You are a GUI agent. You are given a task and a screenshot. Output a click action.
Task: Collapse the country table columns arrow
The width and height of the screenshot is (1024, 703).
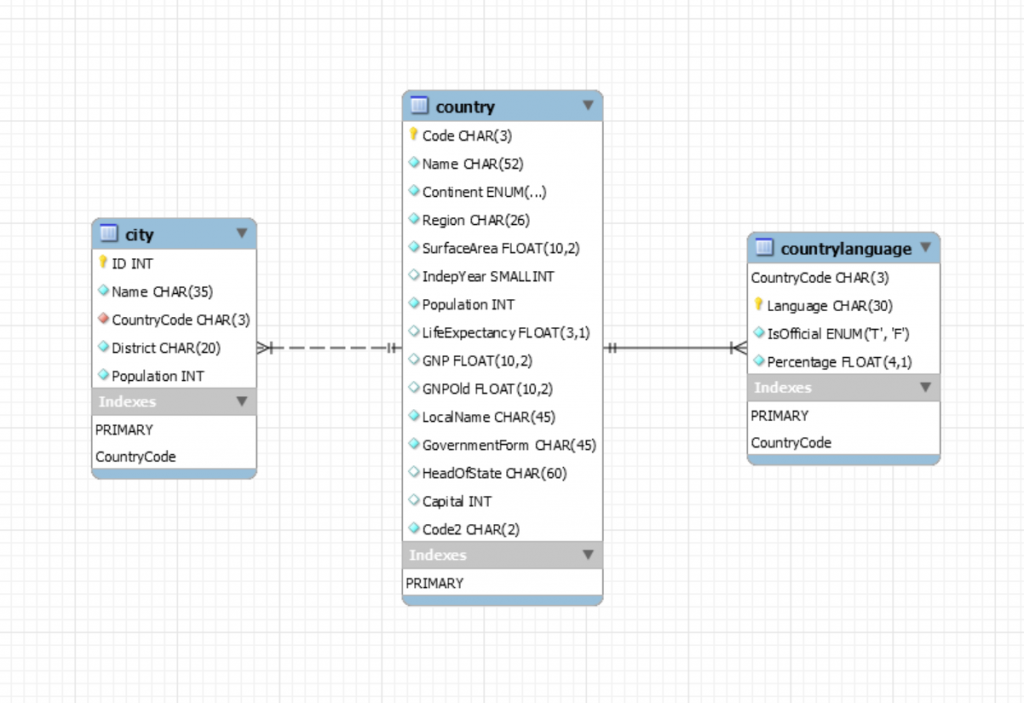(x=588, y=105)
